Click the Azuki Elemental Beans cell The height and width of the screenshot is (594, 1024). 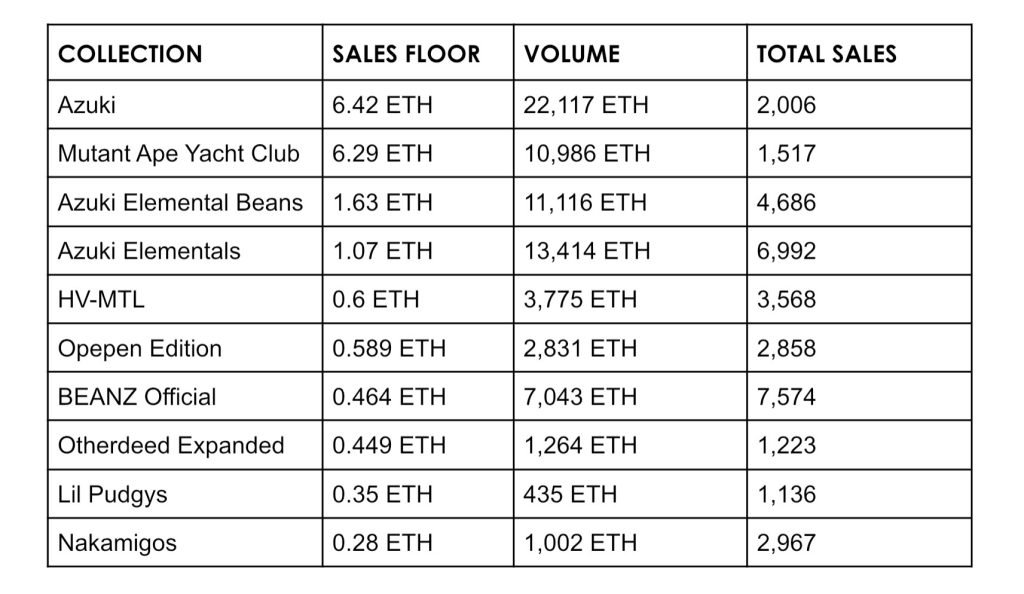[x=180, y=202]
